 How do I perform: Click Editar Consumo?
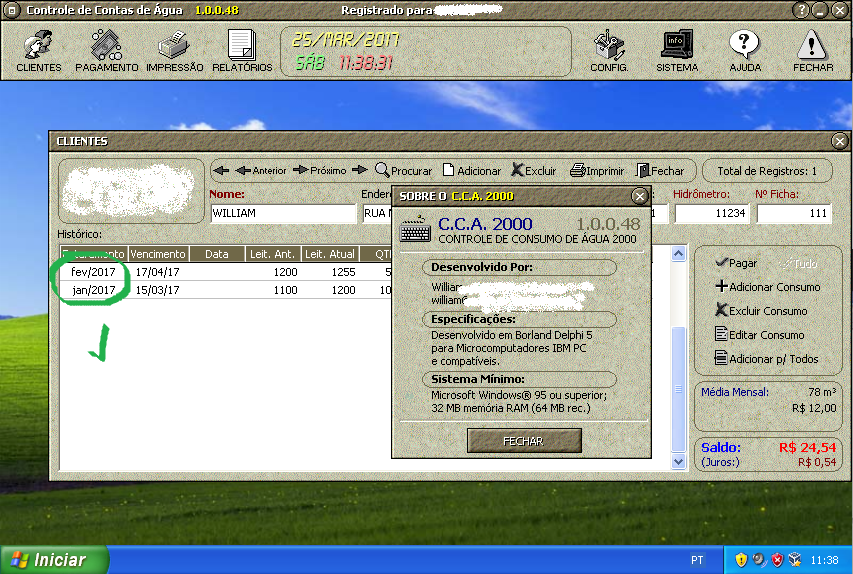coord(759,335)
